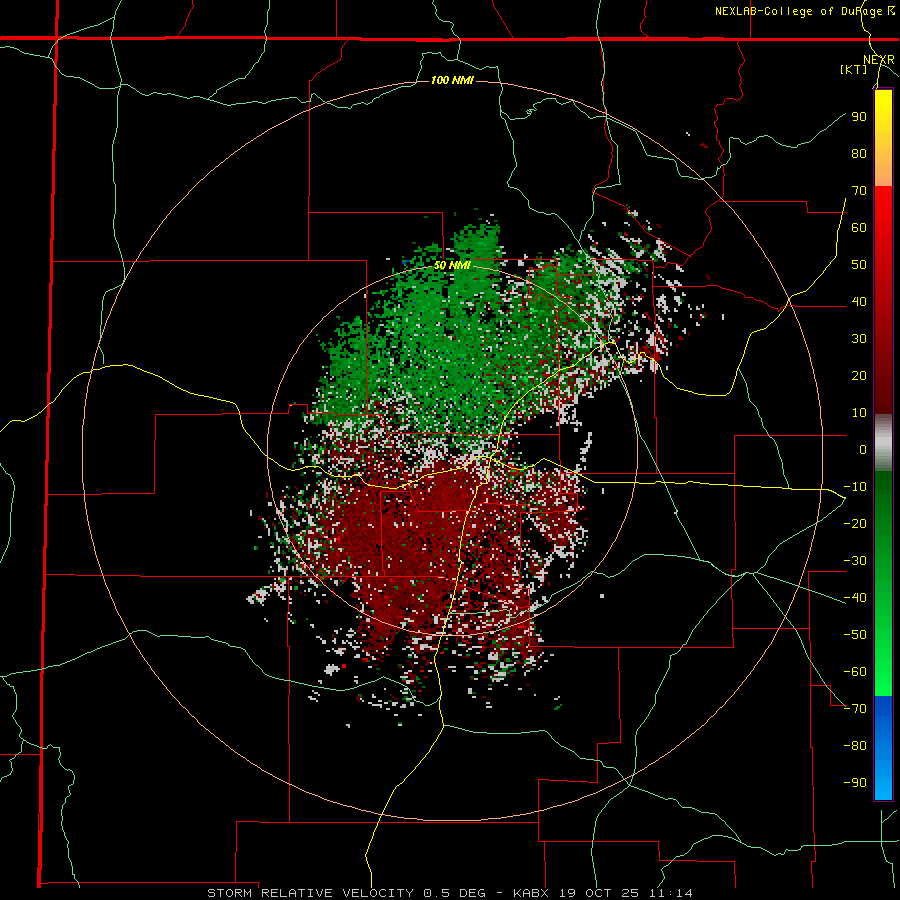Click the -20 value on the velocity scale
The height and width of the screenshot is (900, 900).
coord(855,523)
